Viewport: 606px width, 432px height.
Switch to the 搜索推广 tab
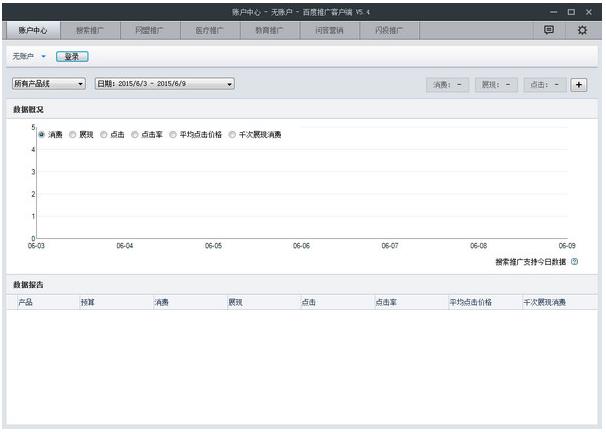[x=90, y=30]
